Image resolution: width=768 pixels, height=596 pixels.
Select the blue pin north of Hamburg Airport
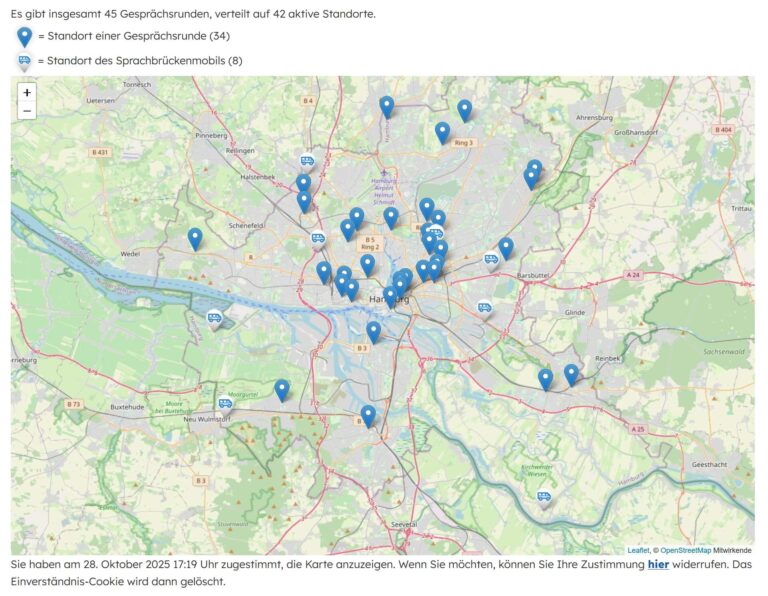pyautogui.click(x=387, y=106)
